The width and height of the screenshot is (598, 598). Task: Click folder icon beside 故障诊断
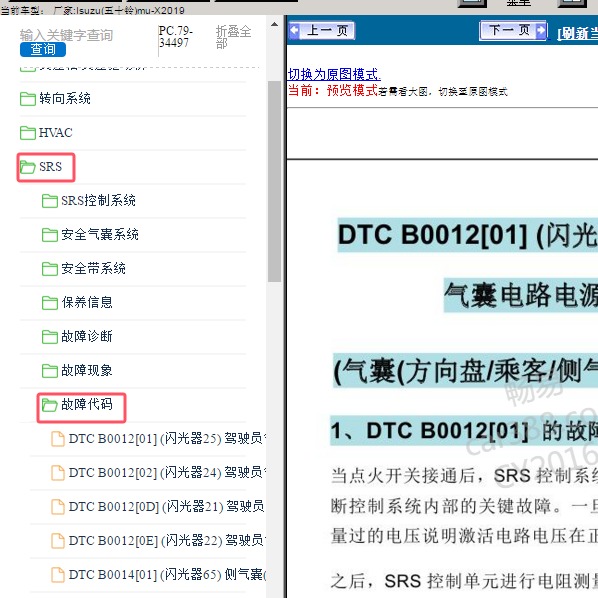click(50, 337)
